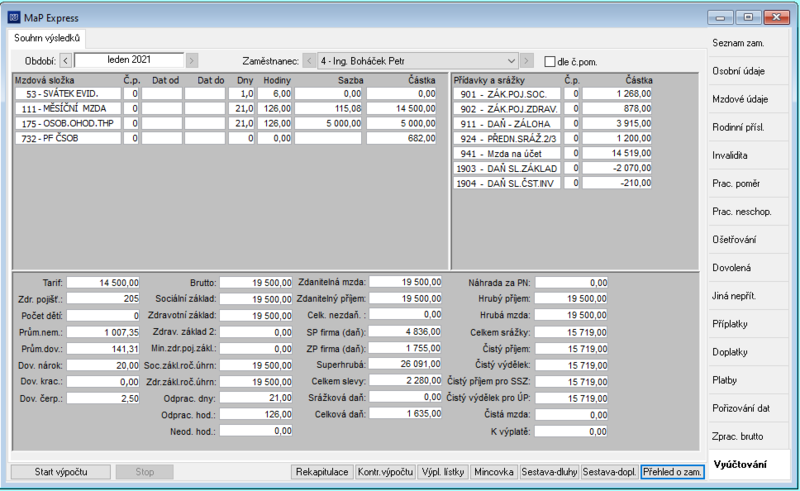800x491 pixels.
Task: Click the K výplatě value field
Action: tap(571, 432)
